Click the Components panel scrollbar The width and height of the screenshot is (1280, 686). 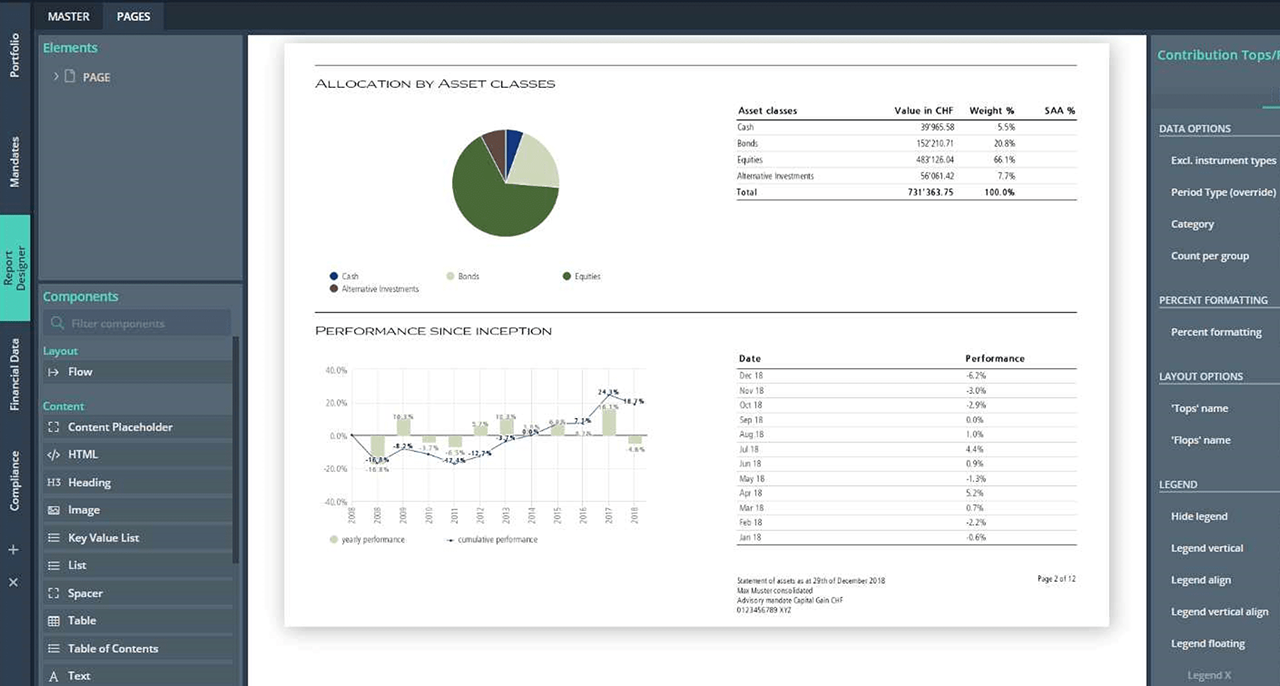236,450
